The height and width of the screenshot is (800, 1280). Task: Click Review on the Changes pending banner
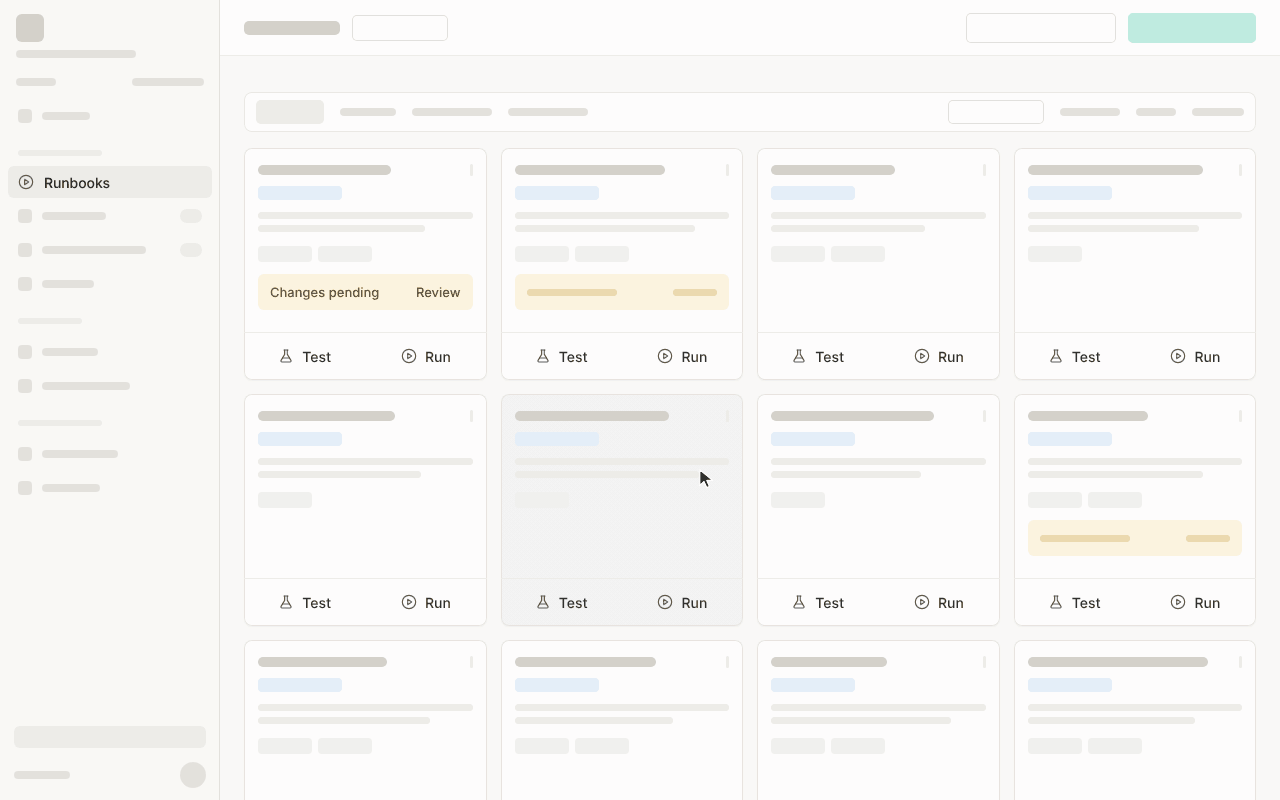[438, 292]
